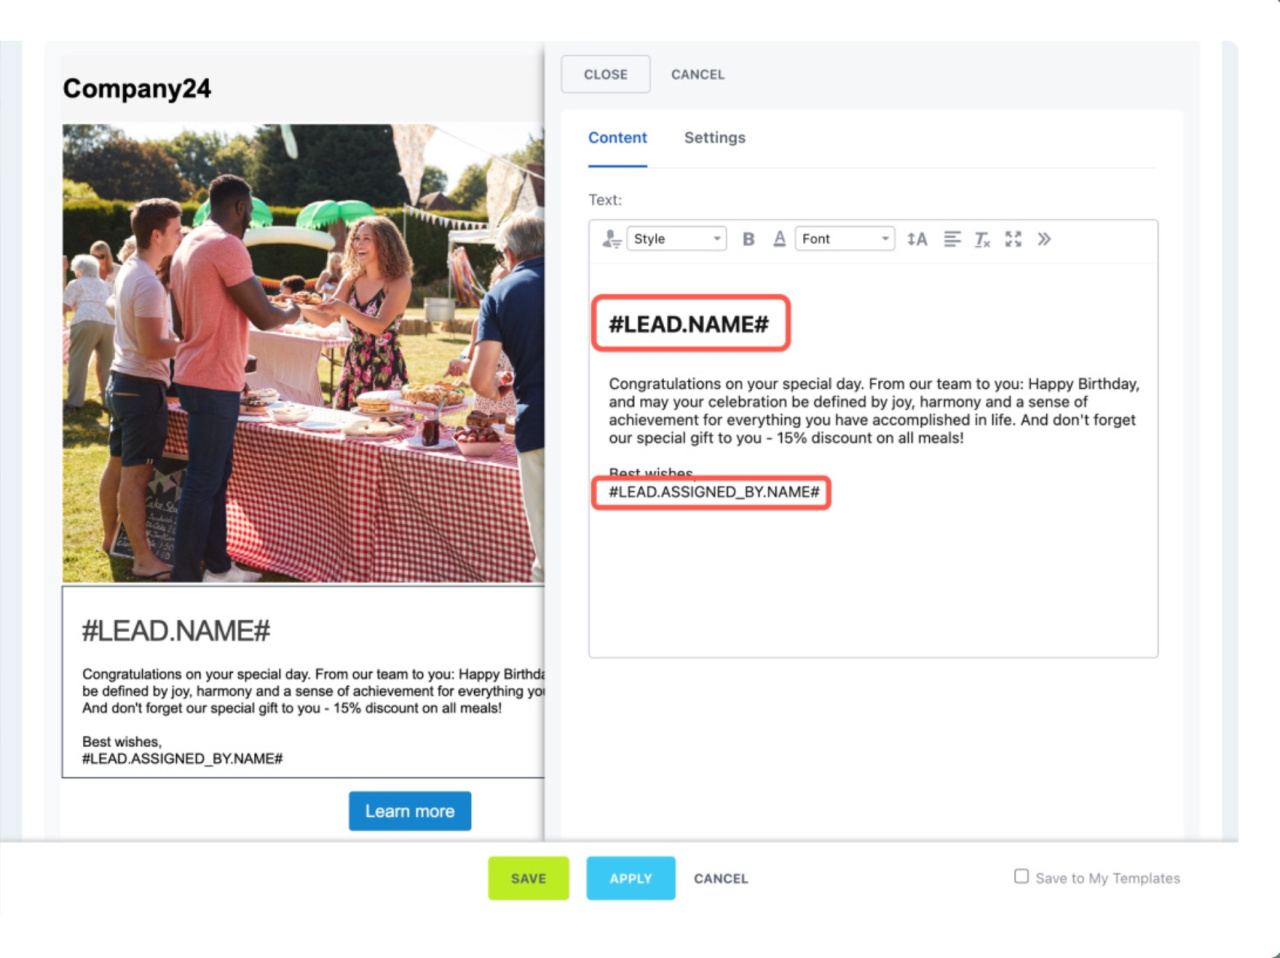
Task: Click the #LEAD.NAME# heading in the text editor
Action: [x=689, y=324]
